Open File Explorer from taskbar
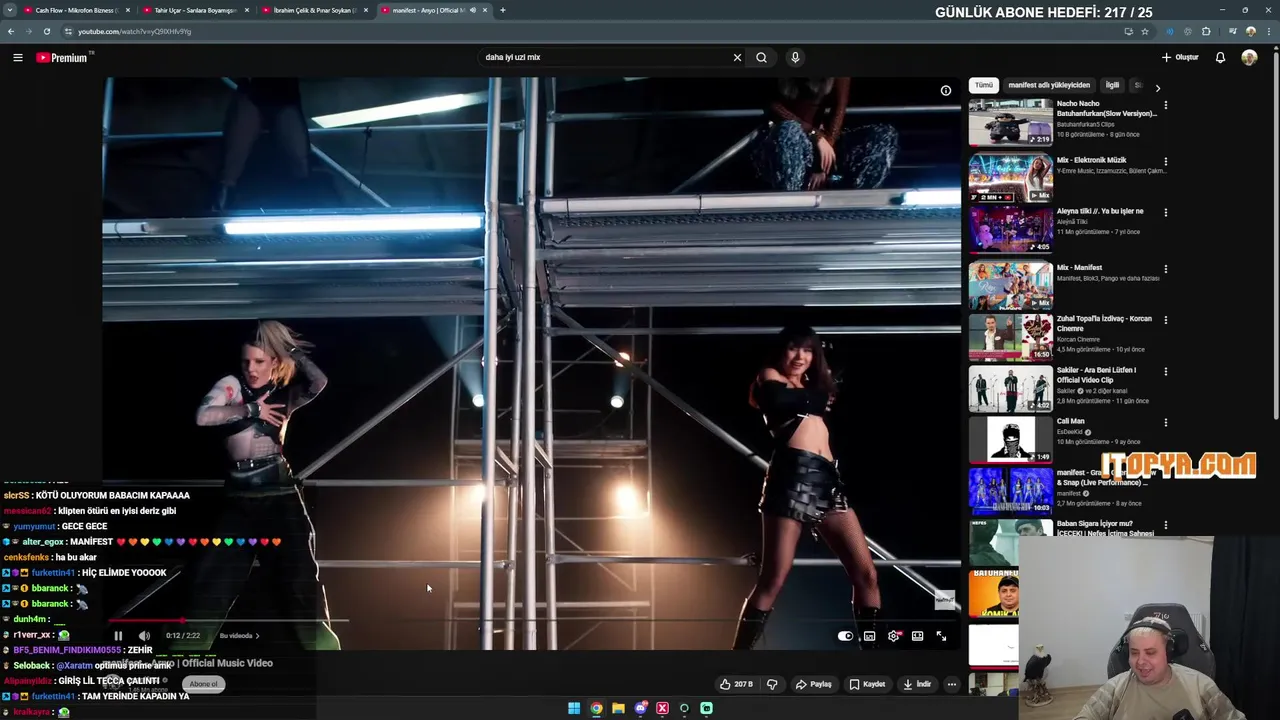 pyautogui.click(x=618, y=708)
